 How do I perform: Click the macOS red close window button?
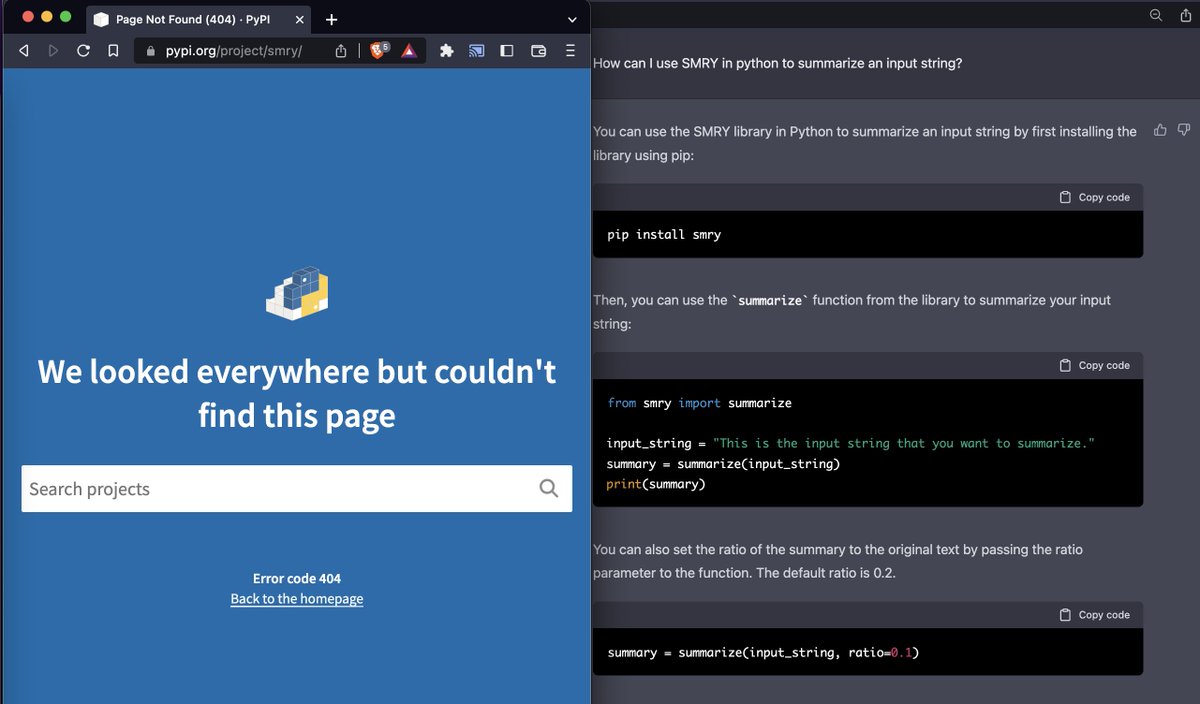pyautogui.click(x=27, y=17)
